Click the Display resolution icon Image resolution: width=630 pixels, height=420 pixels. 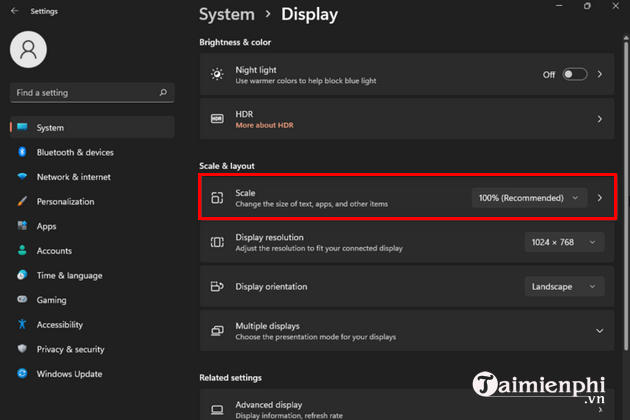coord(217,242)
